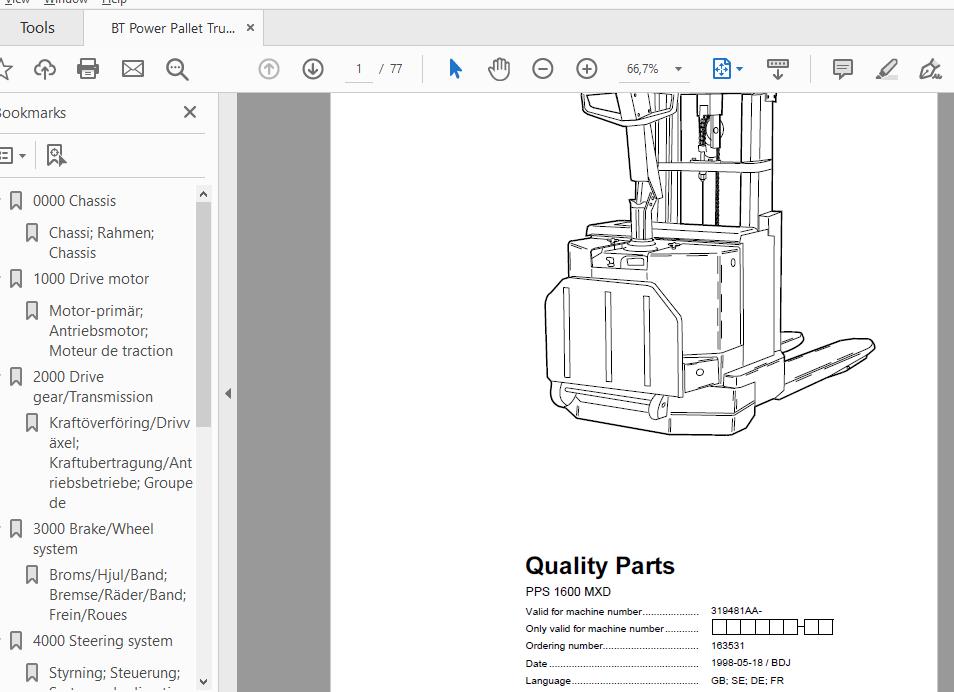Viewport: 954px width, 692px height.
Task: Open the 1000 Drive motor bookmark
Action: pyautogui.click(x=91, y=279)
